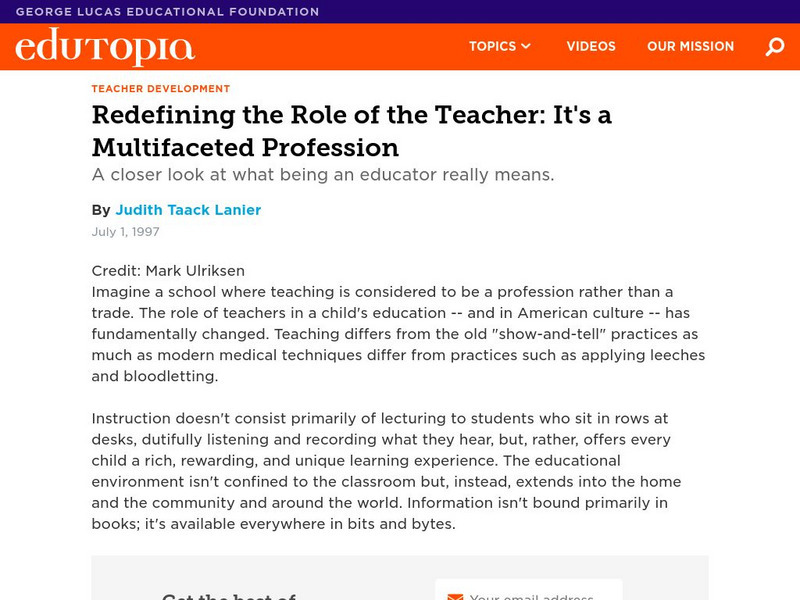The width and height of the screenshot is (800, 600).
Task: Open the search magnifier icon
Action: (x=775, y=47)
